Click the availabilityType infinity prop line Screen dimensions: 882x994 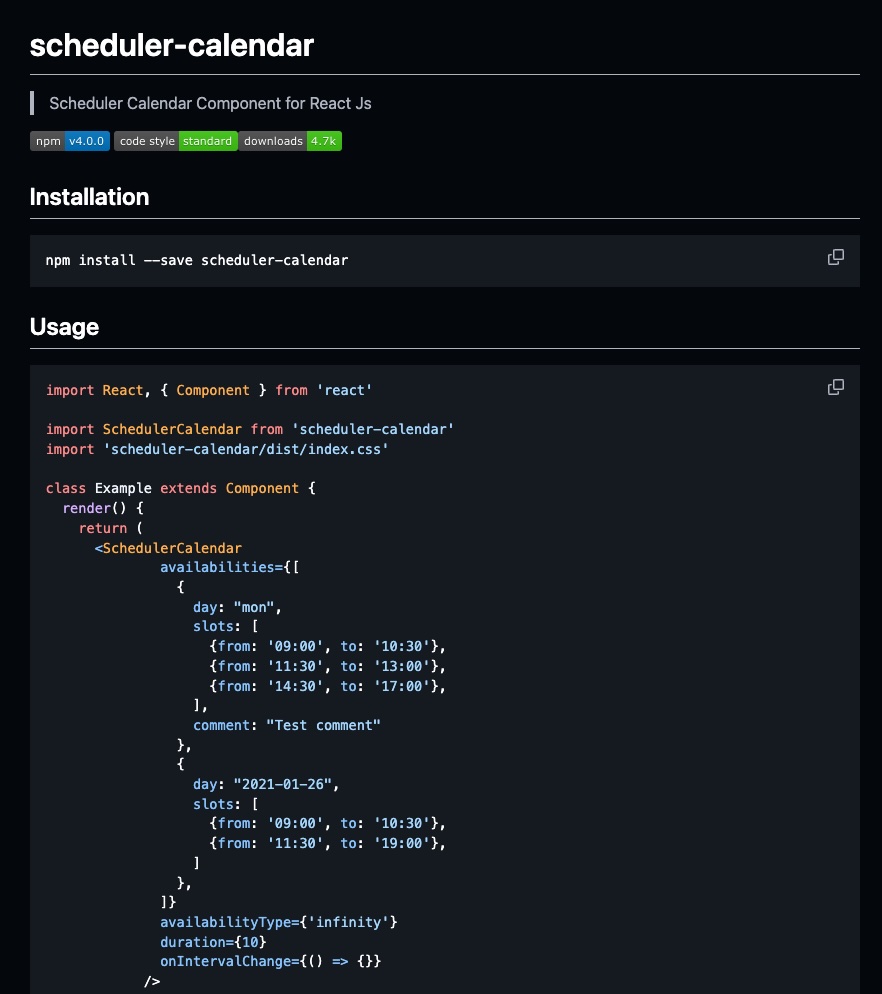click(278, 922)
